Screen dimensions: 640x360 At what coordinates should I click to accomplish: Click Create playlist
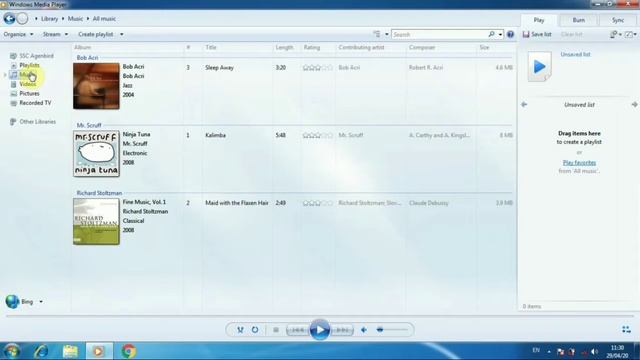point(96,34)
